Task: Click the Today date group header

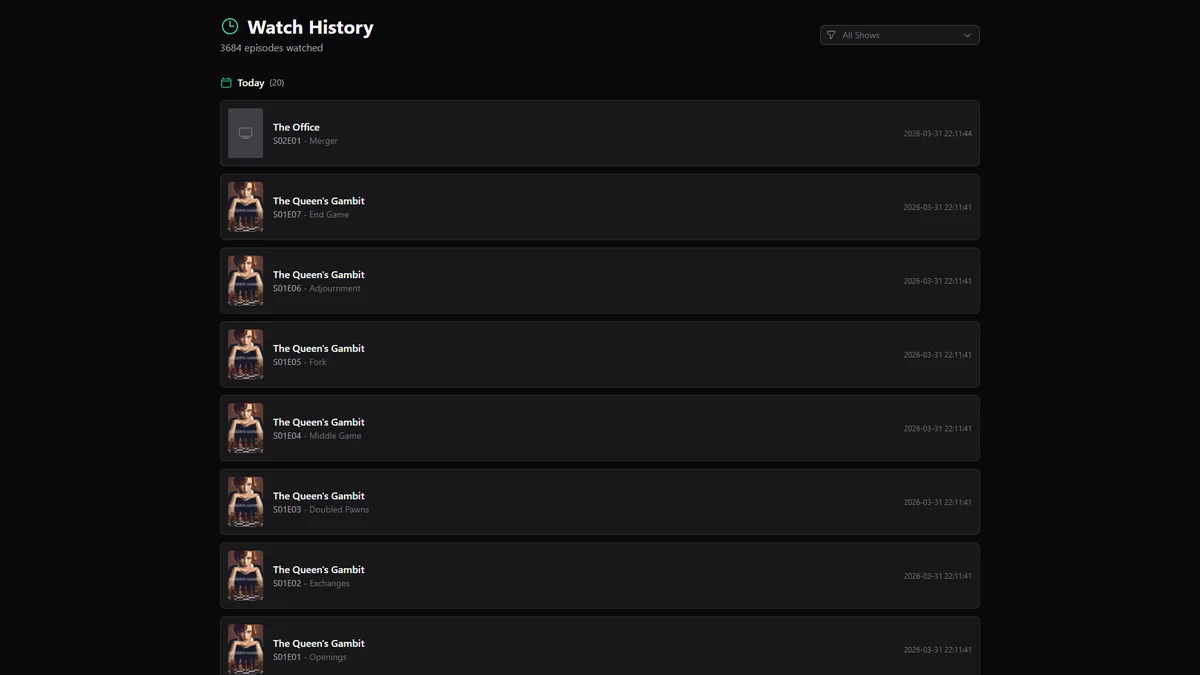Action: [x=250, y=83]
